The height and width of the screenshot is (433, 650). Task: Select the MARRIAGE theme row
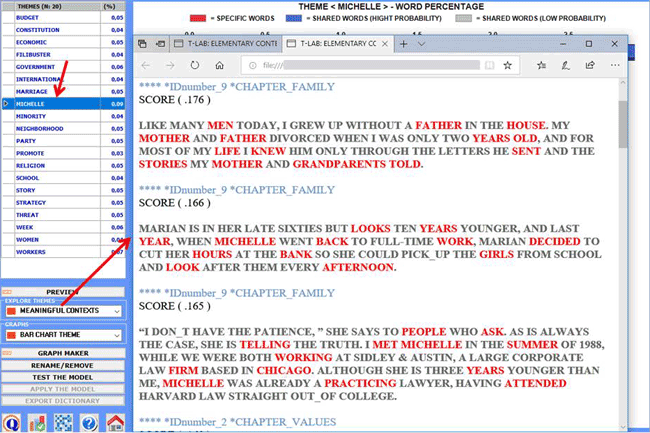tap(63, 92)
